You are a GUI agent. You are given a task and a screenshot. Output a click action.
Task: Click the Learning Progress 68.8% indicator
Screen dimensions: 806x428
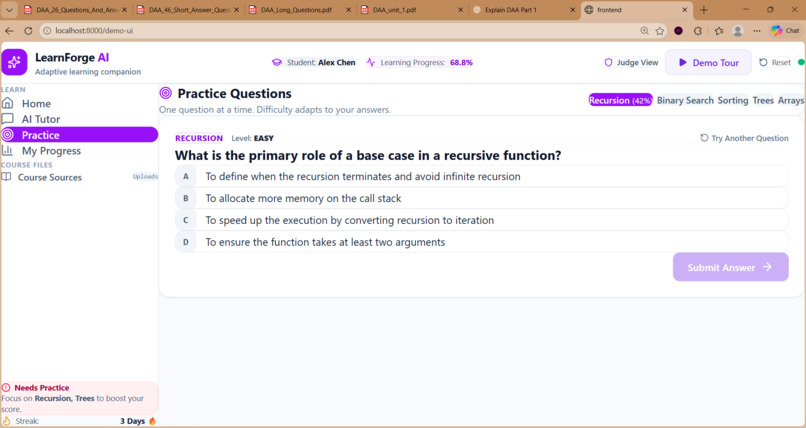tap(419, 62)
